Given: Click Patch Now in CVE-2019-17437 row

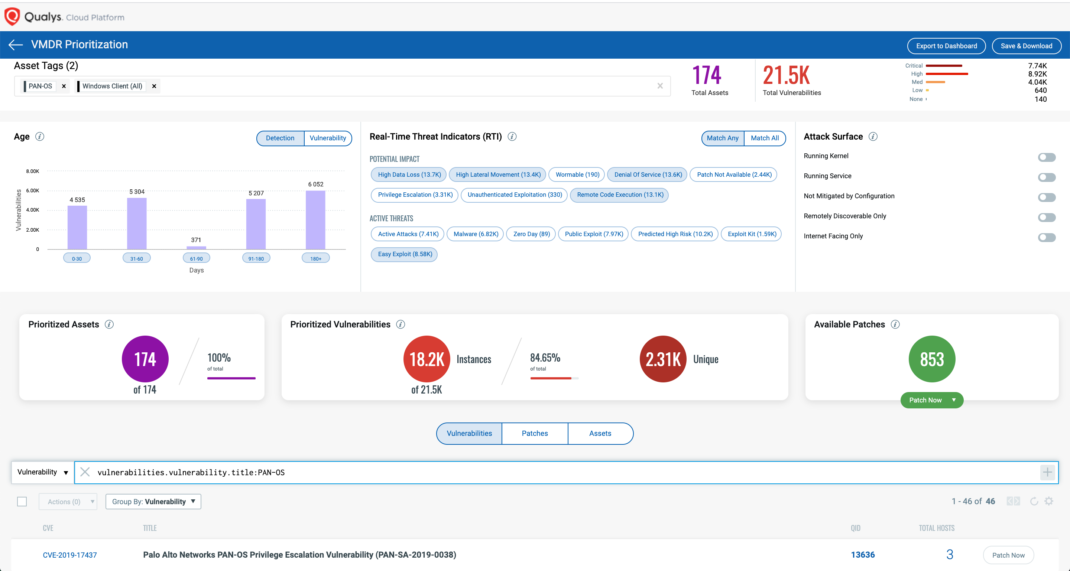Looking at the screenshot, I should point(1008,555).
